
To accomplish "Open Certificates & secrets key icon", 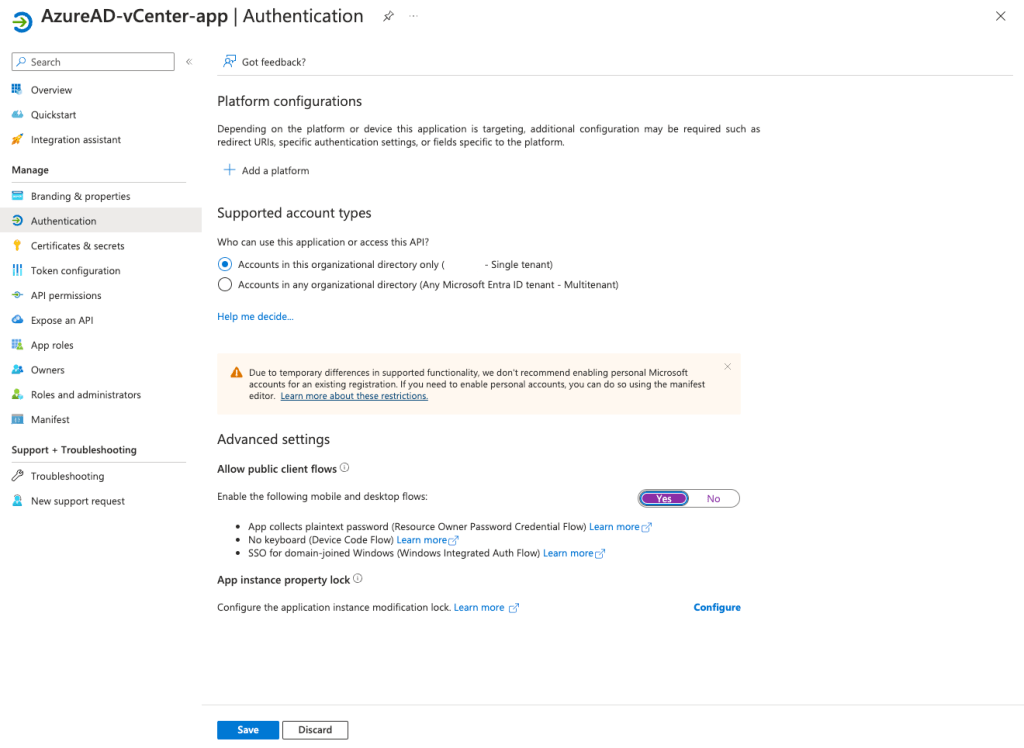I will [x=17, y=246].
